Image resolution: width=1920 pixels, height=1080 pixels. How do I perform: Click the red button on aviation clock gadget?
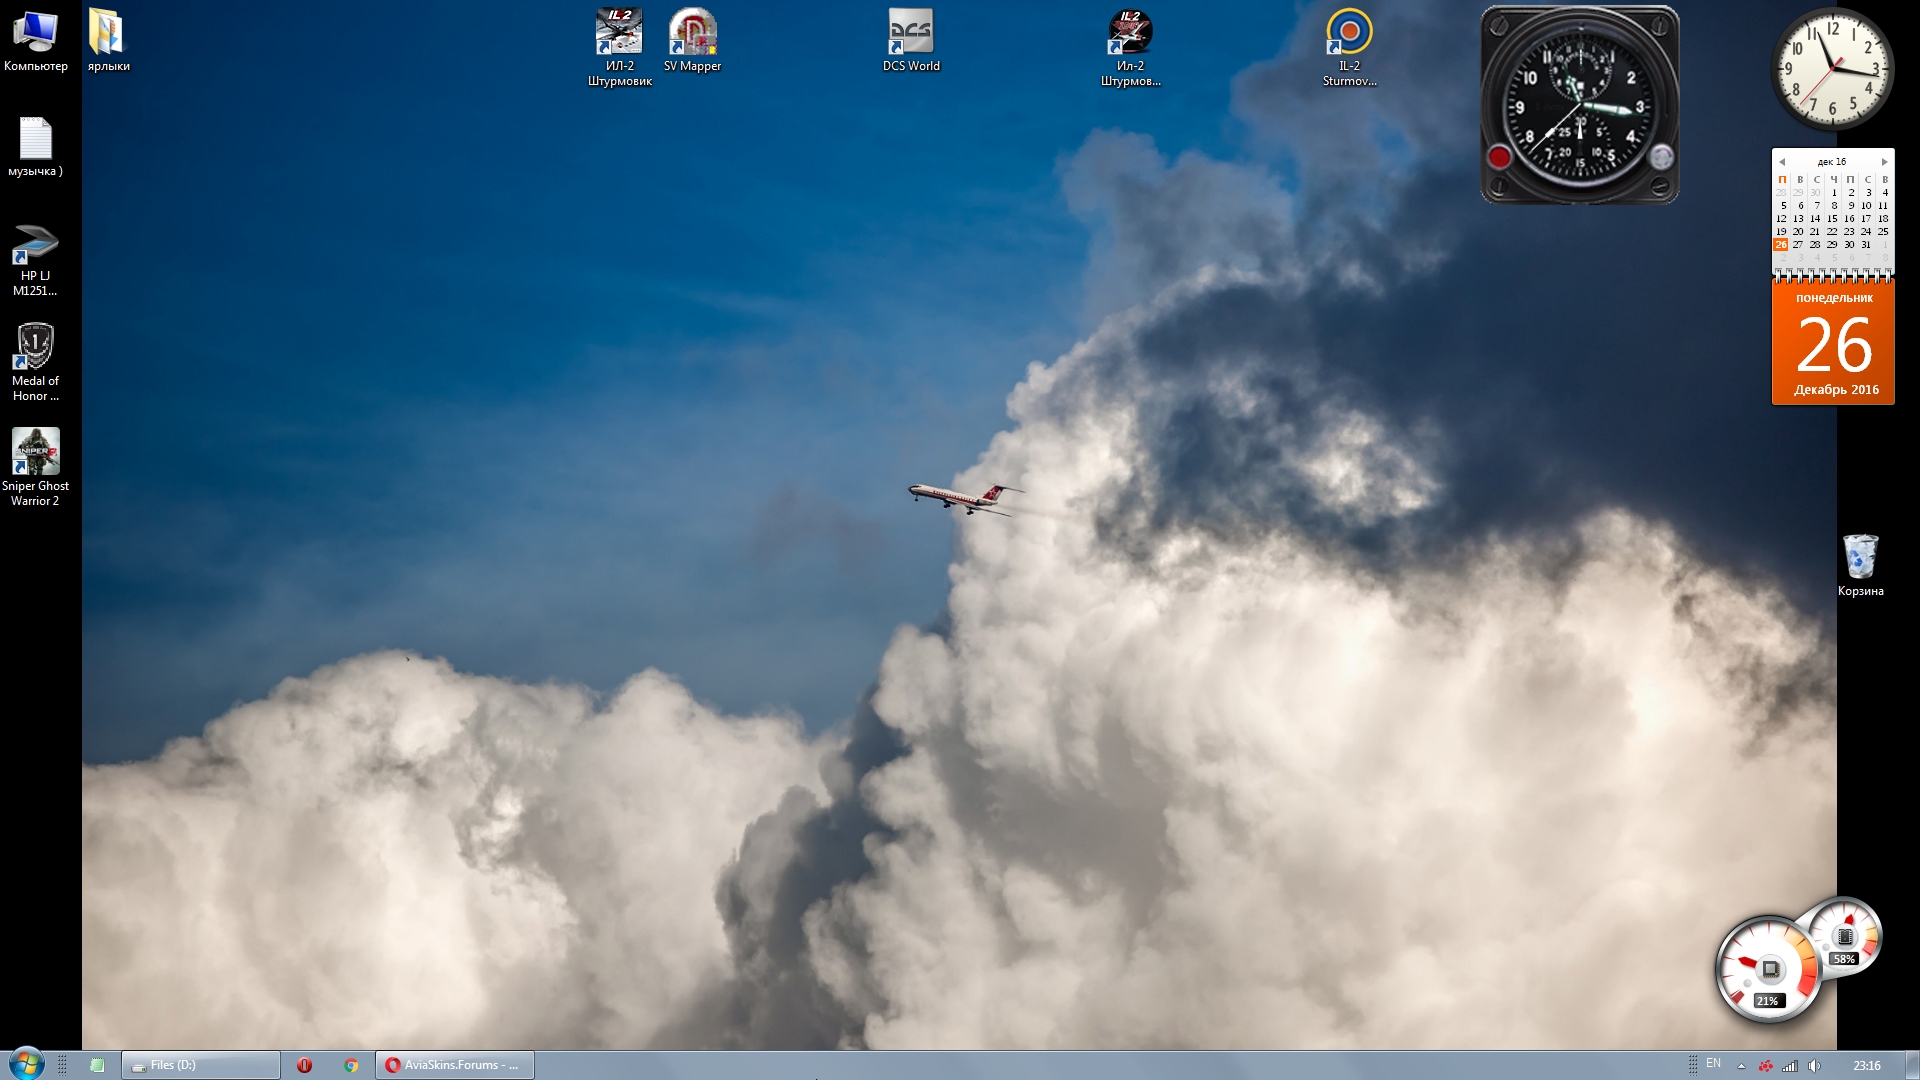point(1499,156)
